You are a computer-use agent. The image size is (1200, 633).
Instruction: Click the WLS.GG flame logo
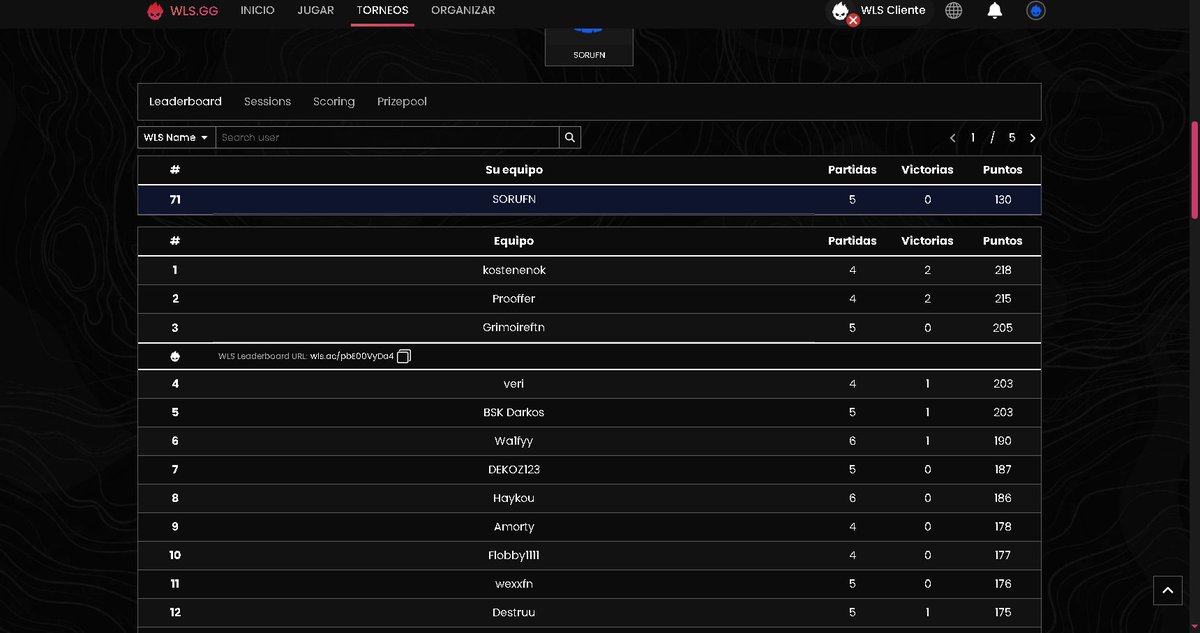tap(155, 11)
